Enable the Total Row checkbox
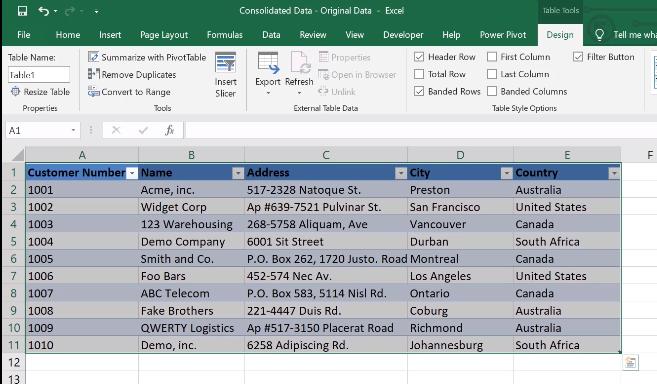This screenshot has width=657, height=384. click(419, 74)
